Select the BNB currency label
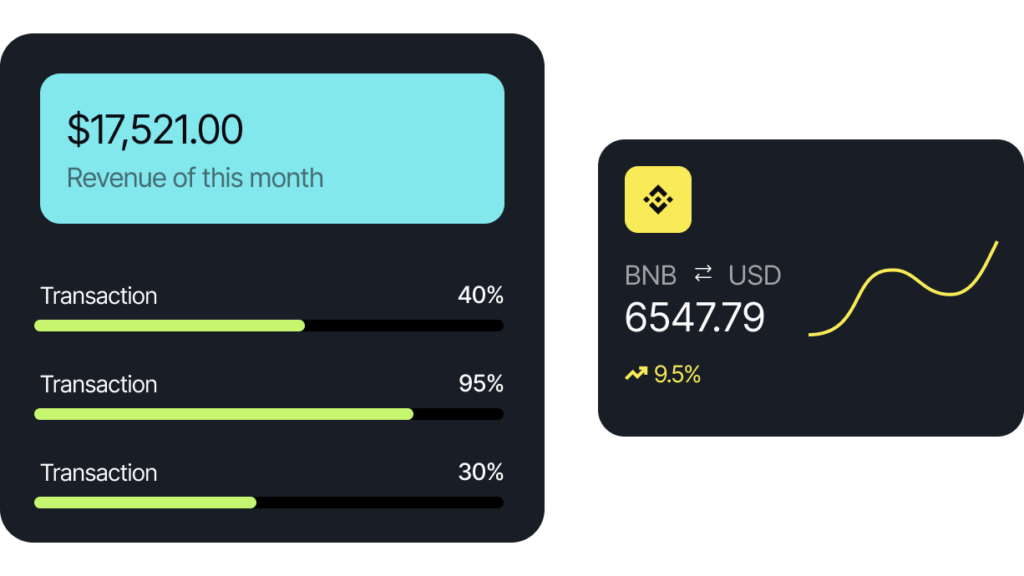Viewport: 1024px width, 576px height. click(650, 275)
